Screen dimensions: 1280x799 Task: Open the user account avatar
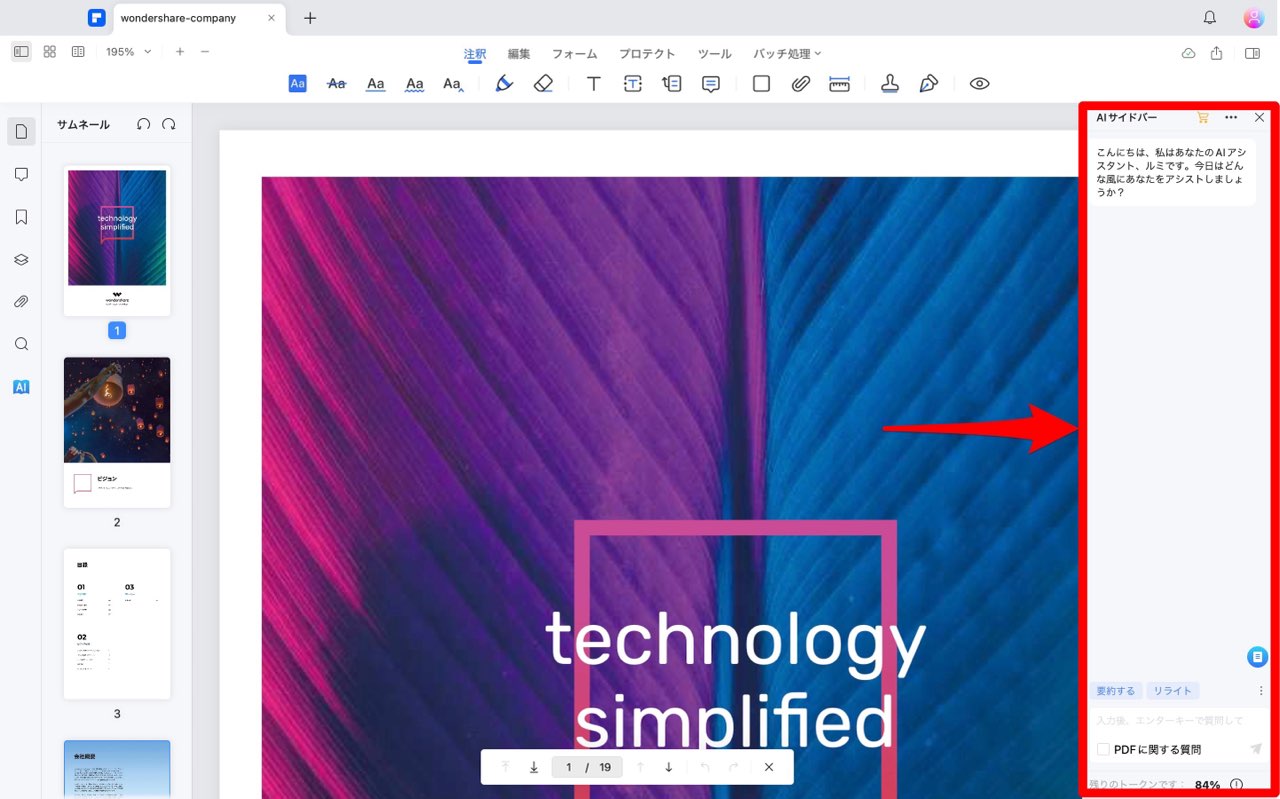(x=1254, y=18)
